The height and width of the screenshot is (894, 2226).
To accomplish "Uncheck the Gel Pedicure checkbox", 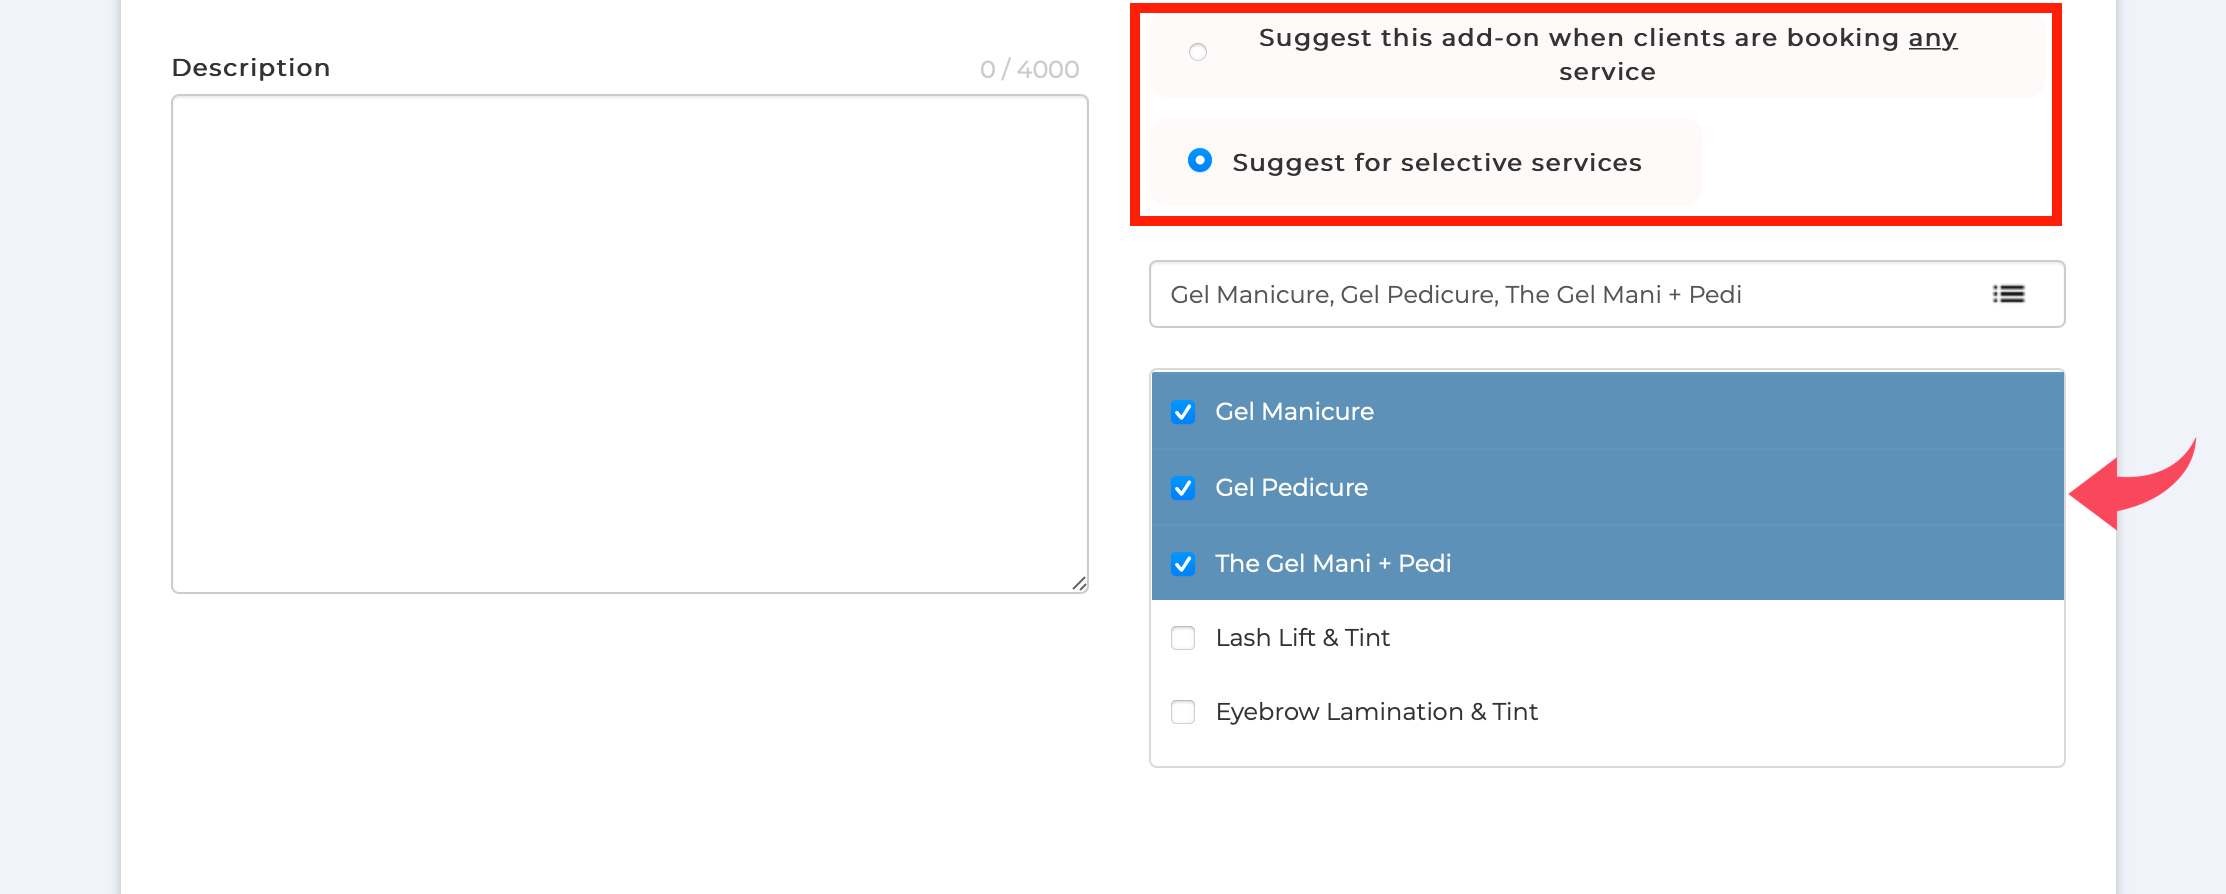I will point(1183,488).
